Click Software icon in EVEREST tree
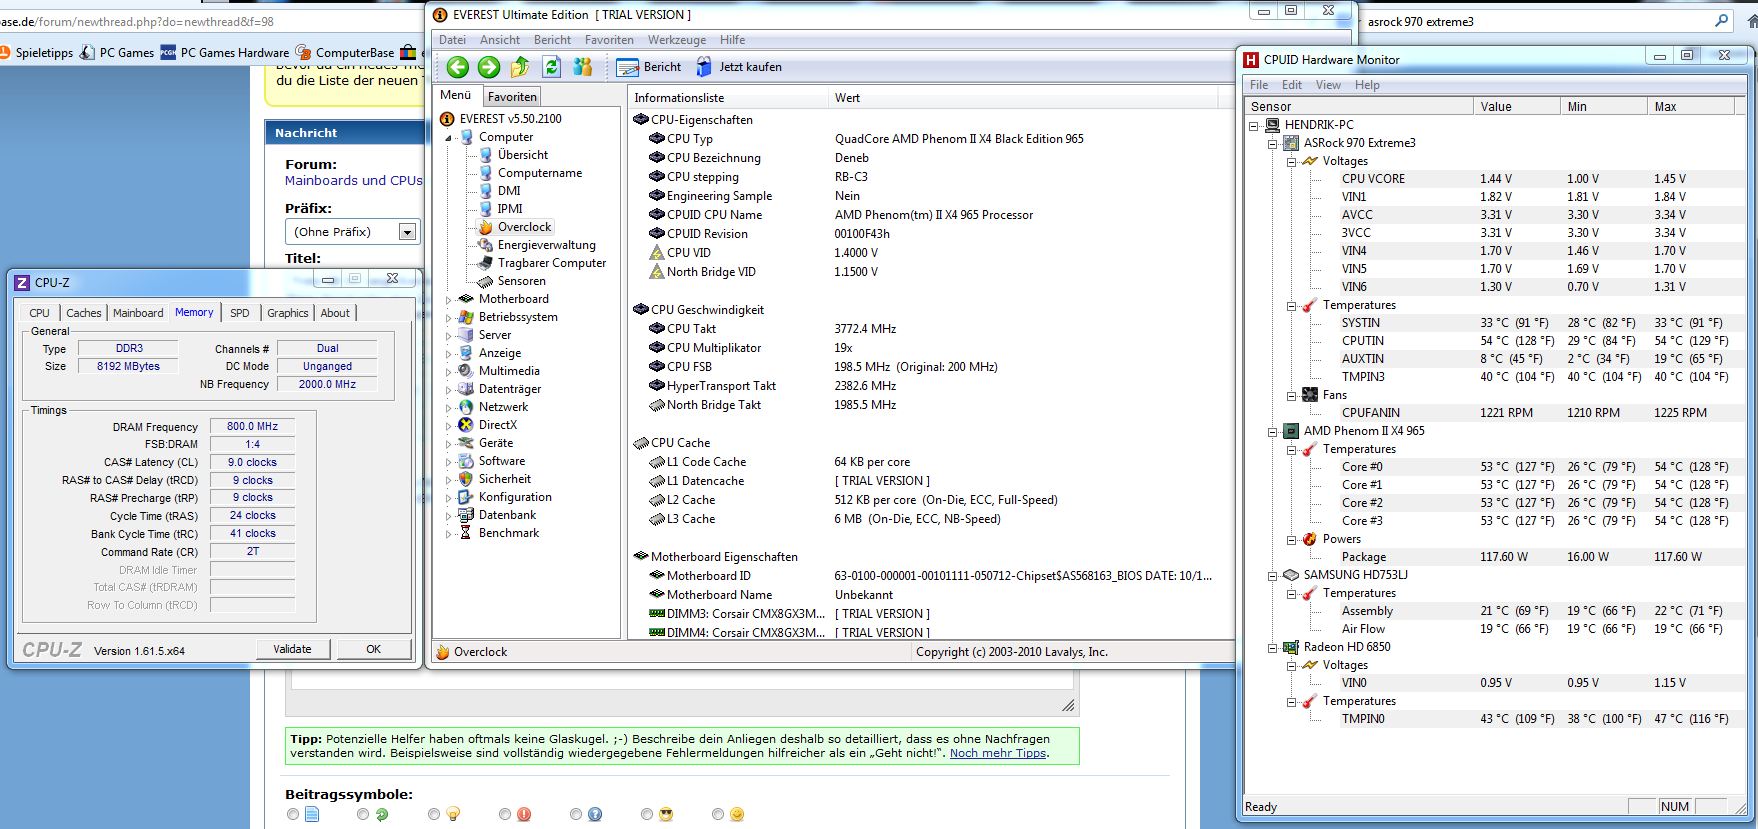 coord(466,461)
